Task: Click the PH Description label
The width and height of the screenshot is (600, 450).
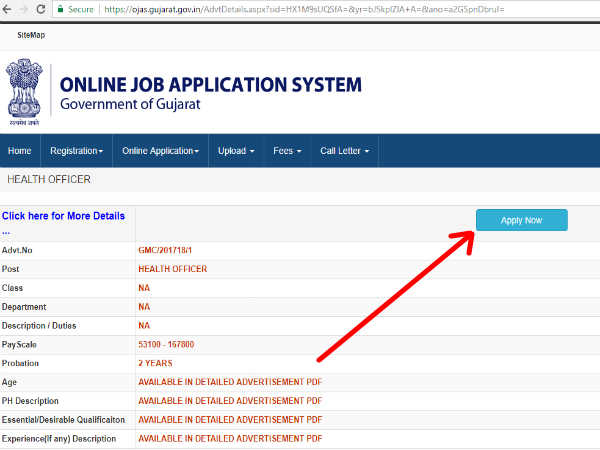Action: (30, 401)
